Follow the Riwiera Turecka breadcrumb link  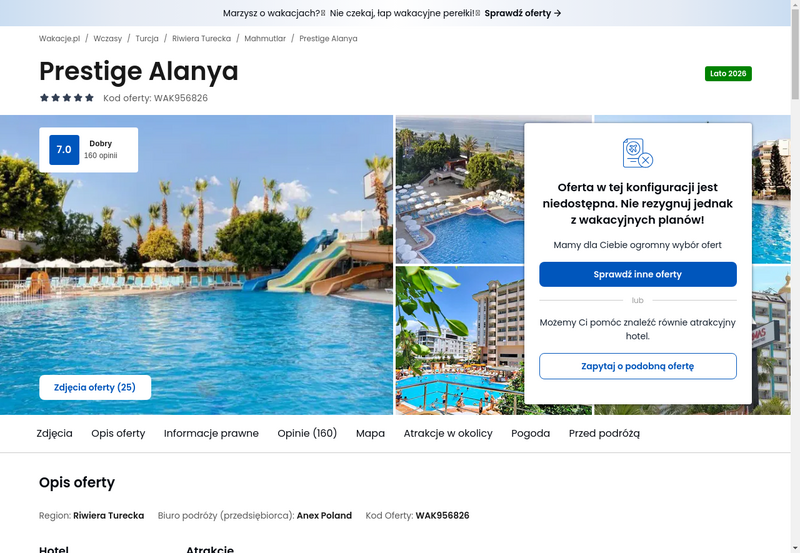tap(202, 38)
